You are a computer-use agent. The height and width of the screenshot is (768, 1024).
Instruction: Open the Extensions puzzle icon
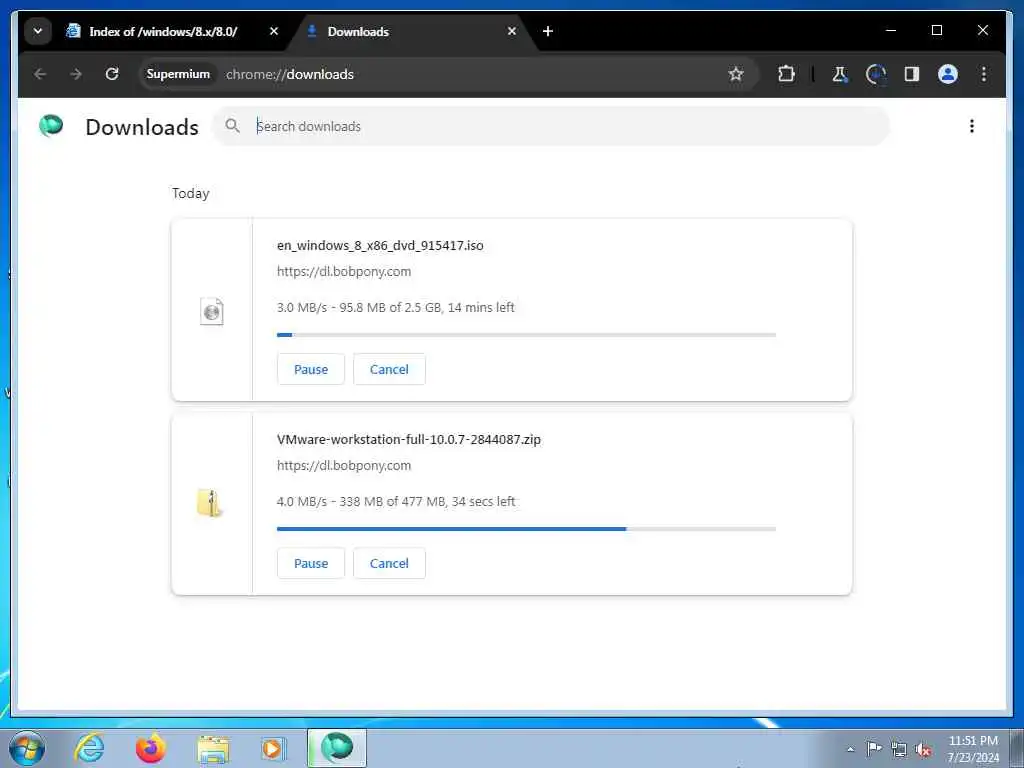pos(786,74)
